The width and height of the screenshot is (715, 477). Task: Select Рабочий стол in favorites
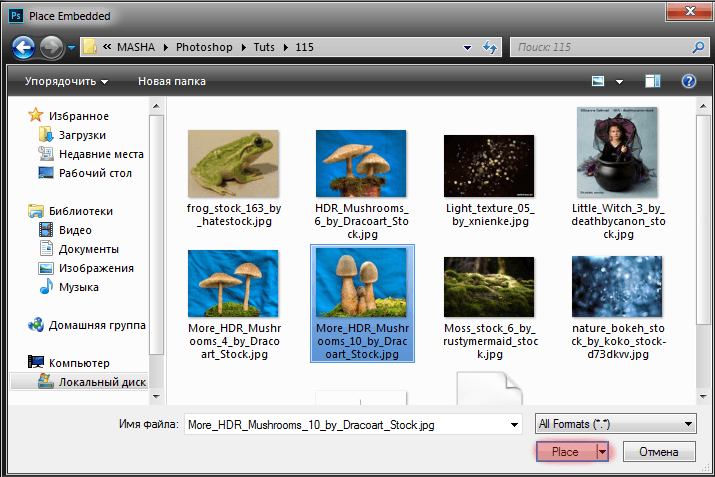[94, 173]
